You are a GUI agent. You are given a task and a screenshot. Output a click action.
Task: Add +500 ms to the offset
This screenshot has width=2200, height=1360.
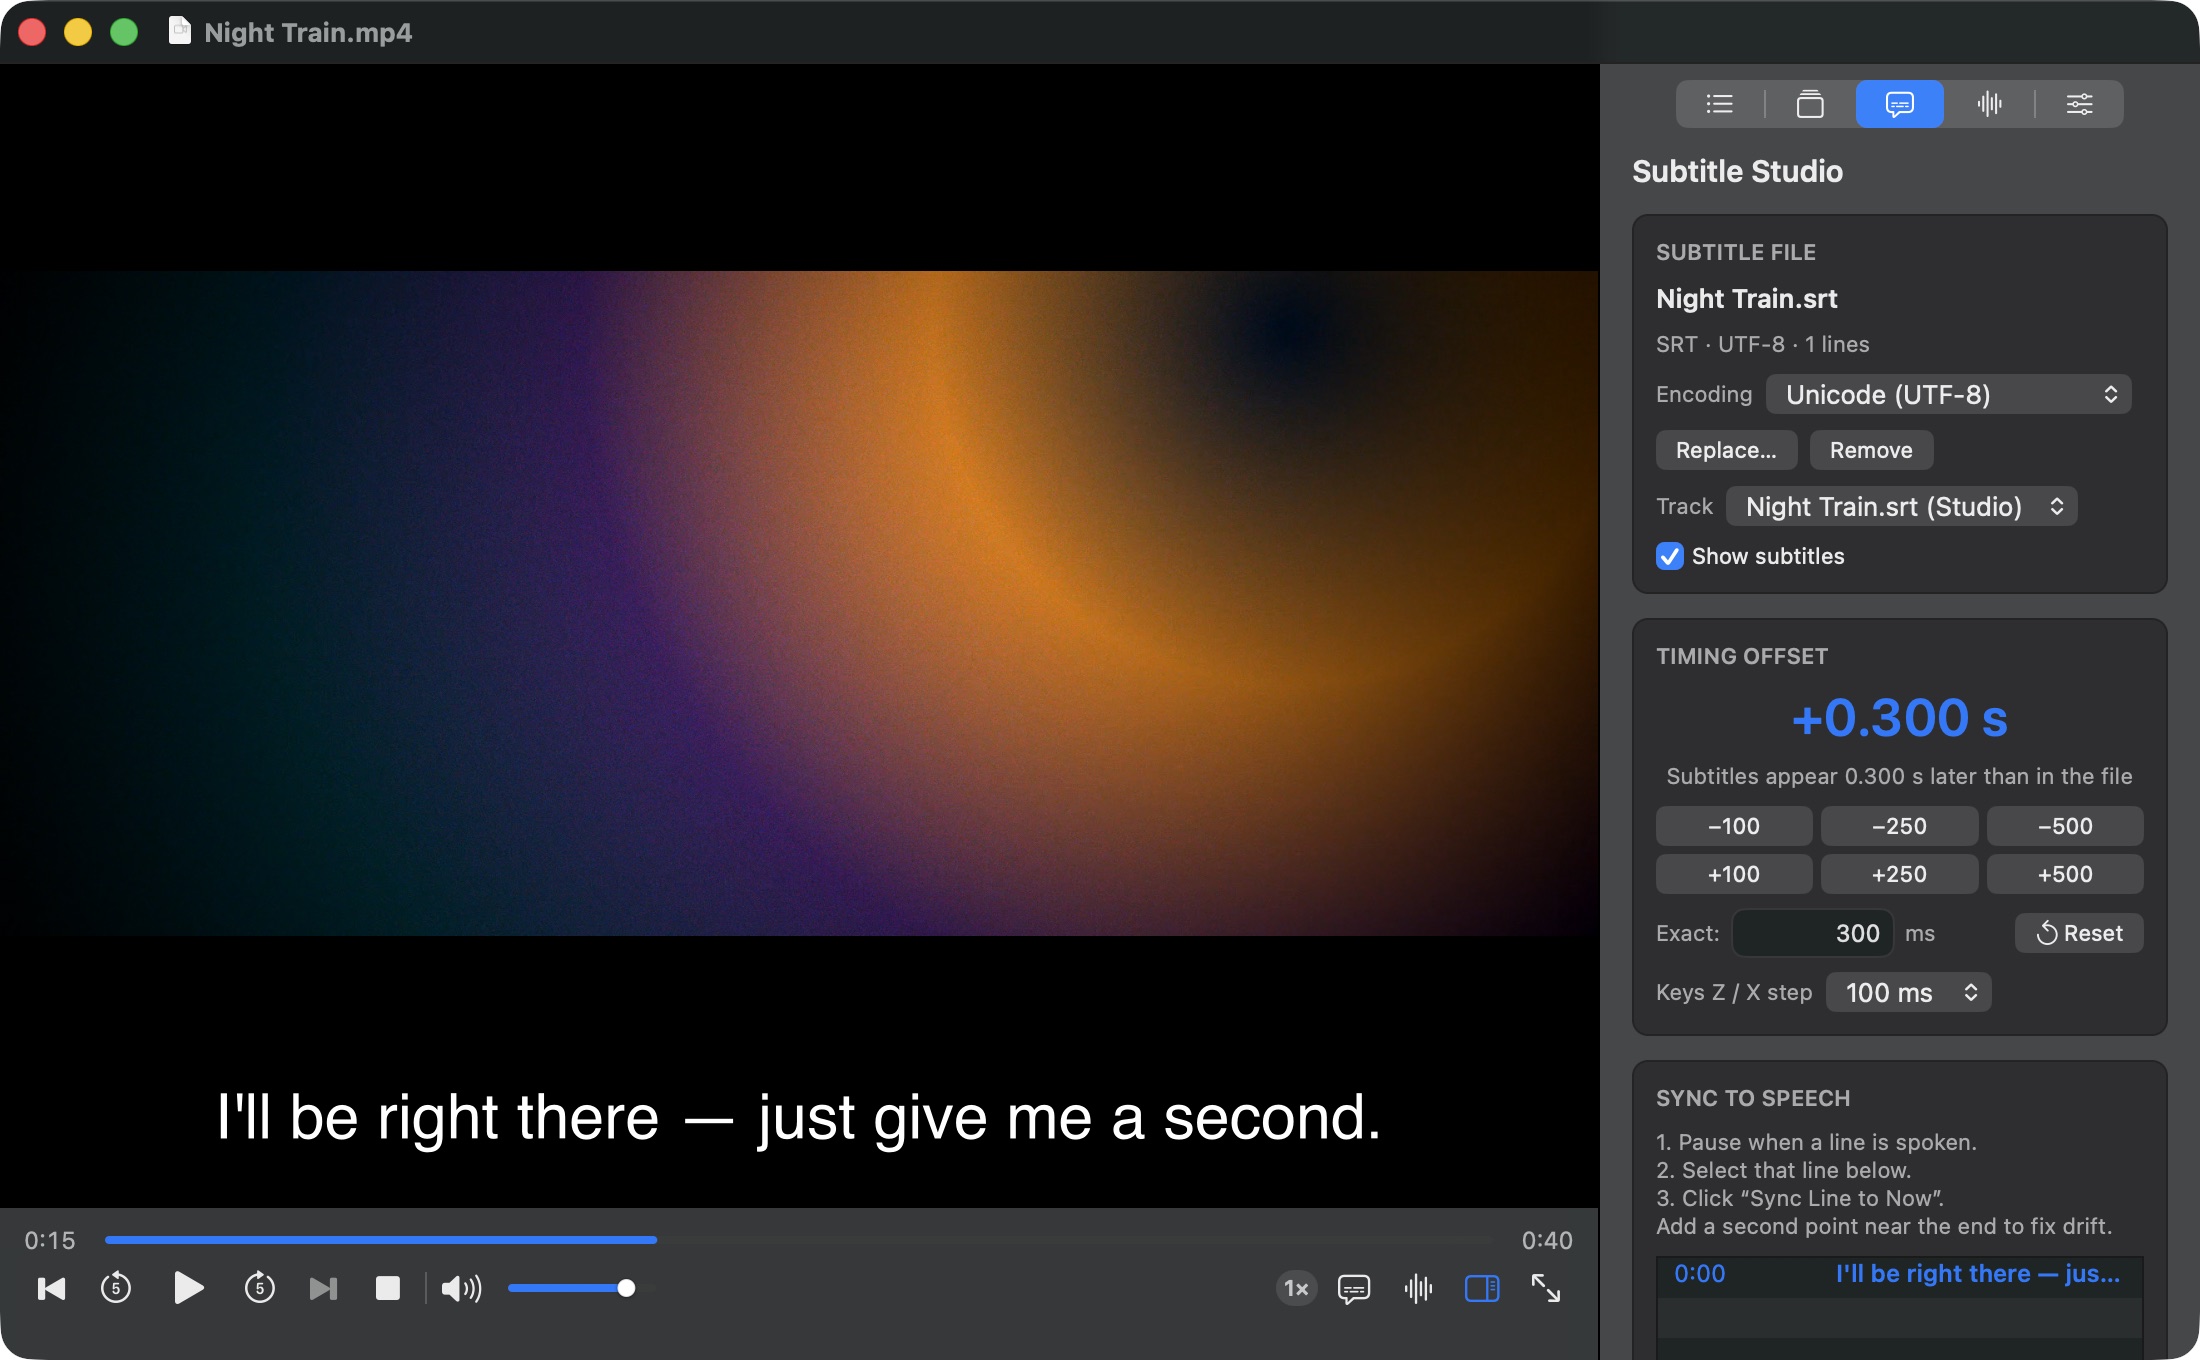tap(2065, 874)
